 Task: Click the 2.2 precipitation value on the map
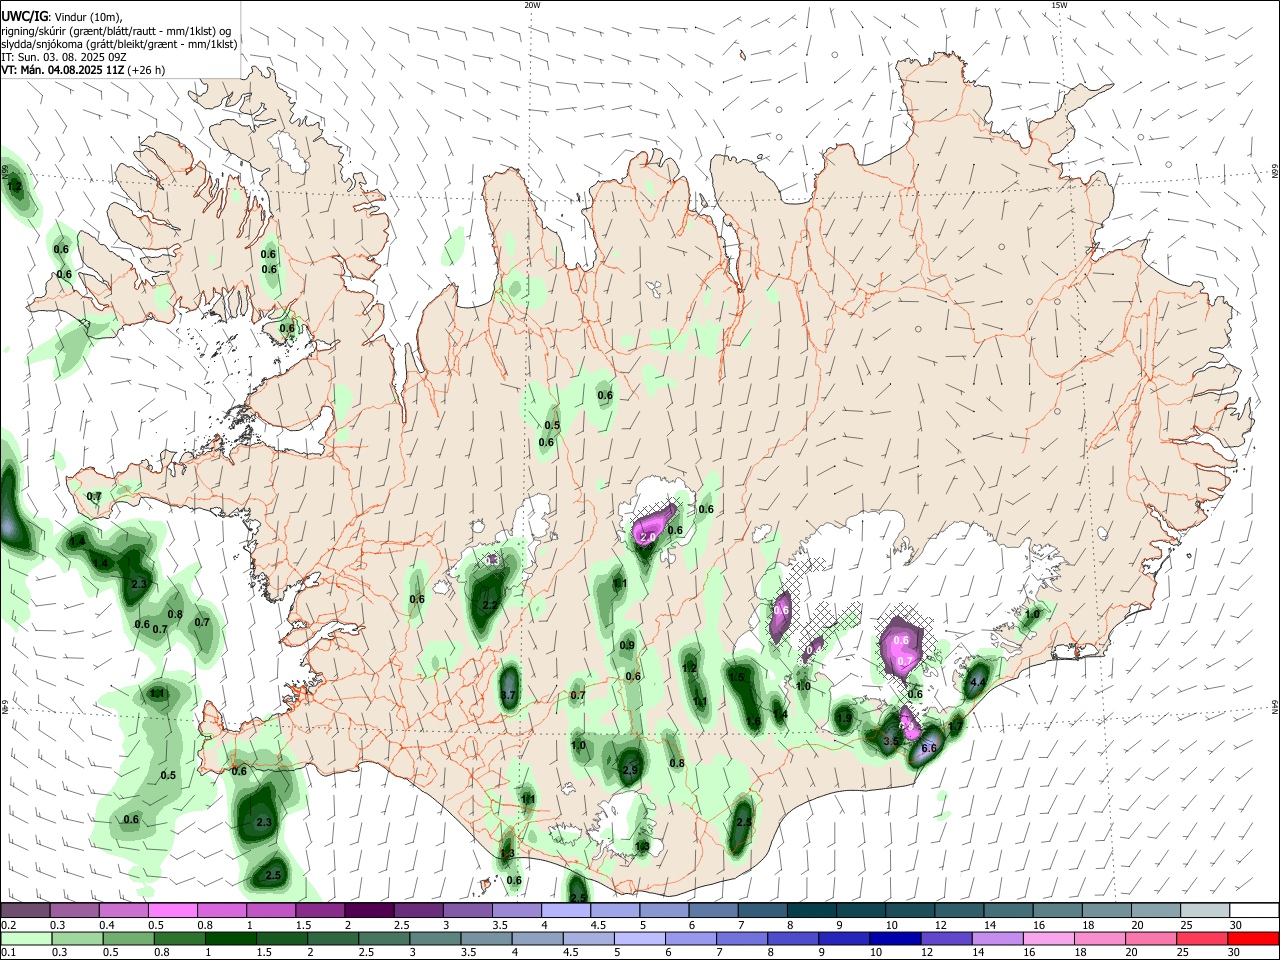tap(490, 605)
